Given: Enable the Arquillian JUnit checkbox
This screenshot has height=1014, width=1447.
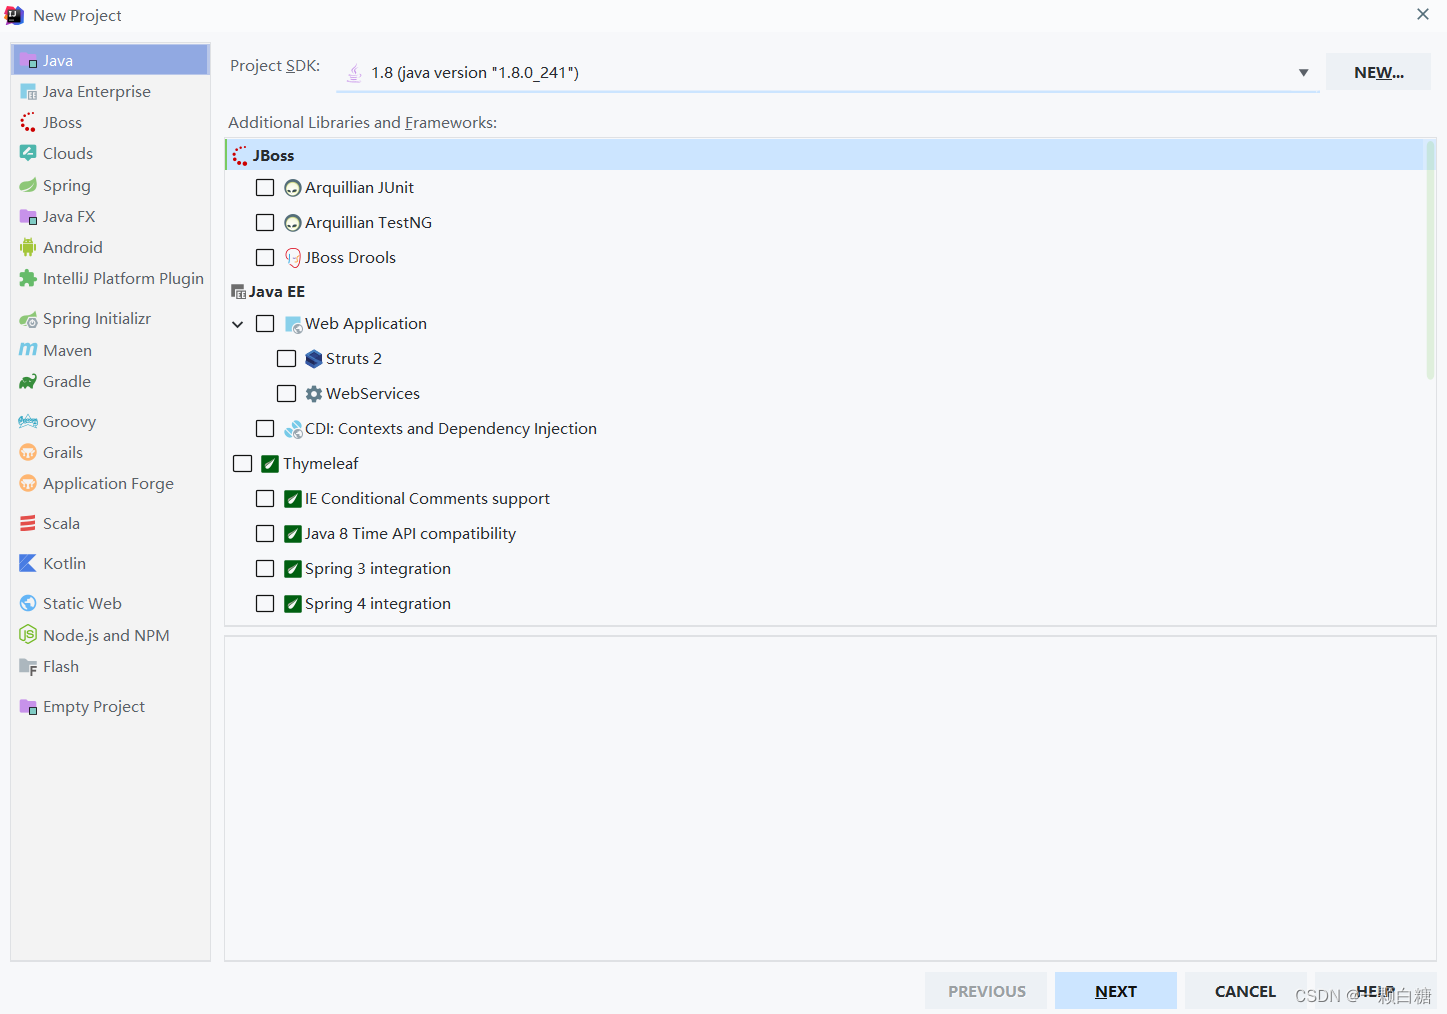Looking at the screenshot, I should click(265, 188).
